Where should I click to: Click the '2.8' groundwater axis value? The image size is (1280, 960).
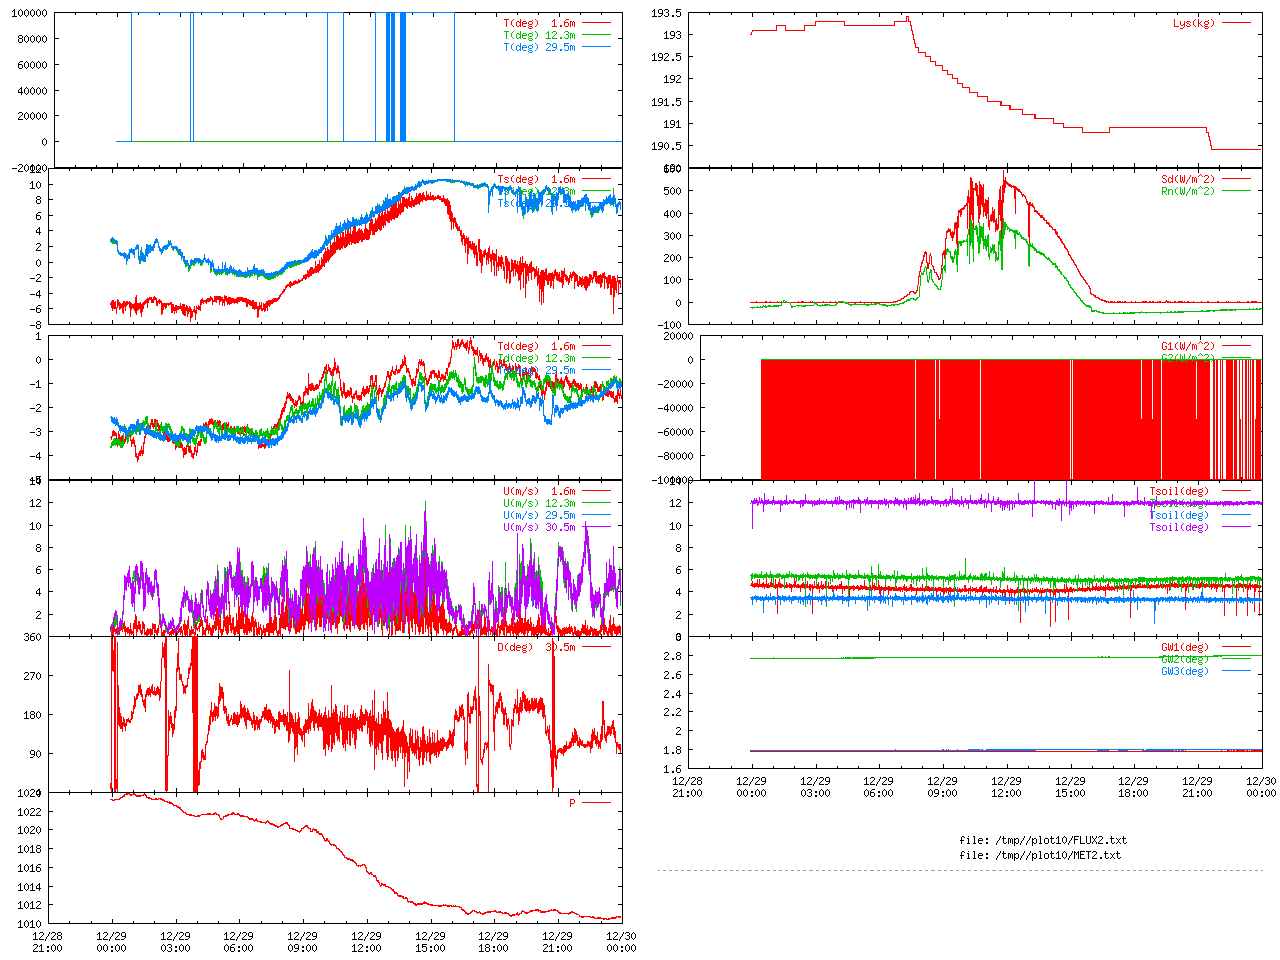point(672,656)
